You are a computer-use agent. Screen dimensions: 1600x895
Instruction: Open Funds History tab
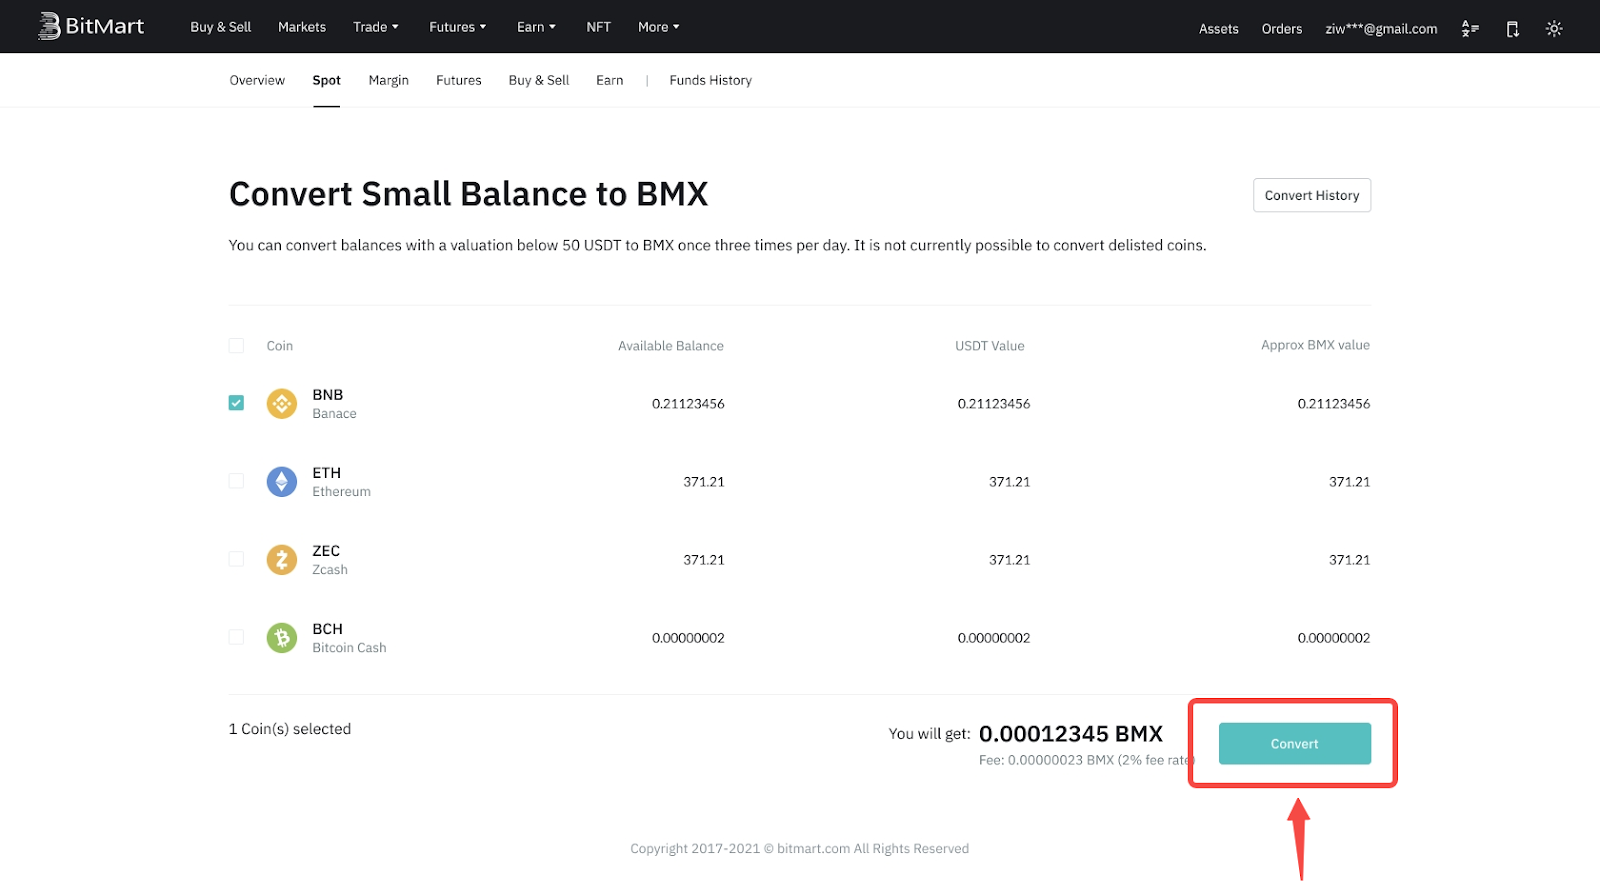click(x=711, y=80)
